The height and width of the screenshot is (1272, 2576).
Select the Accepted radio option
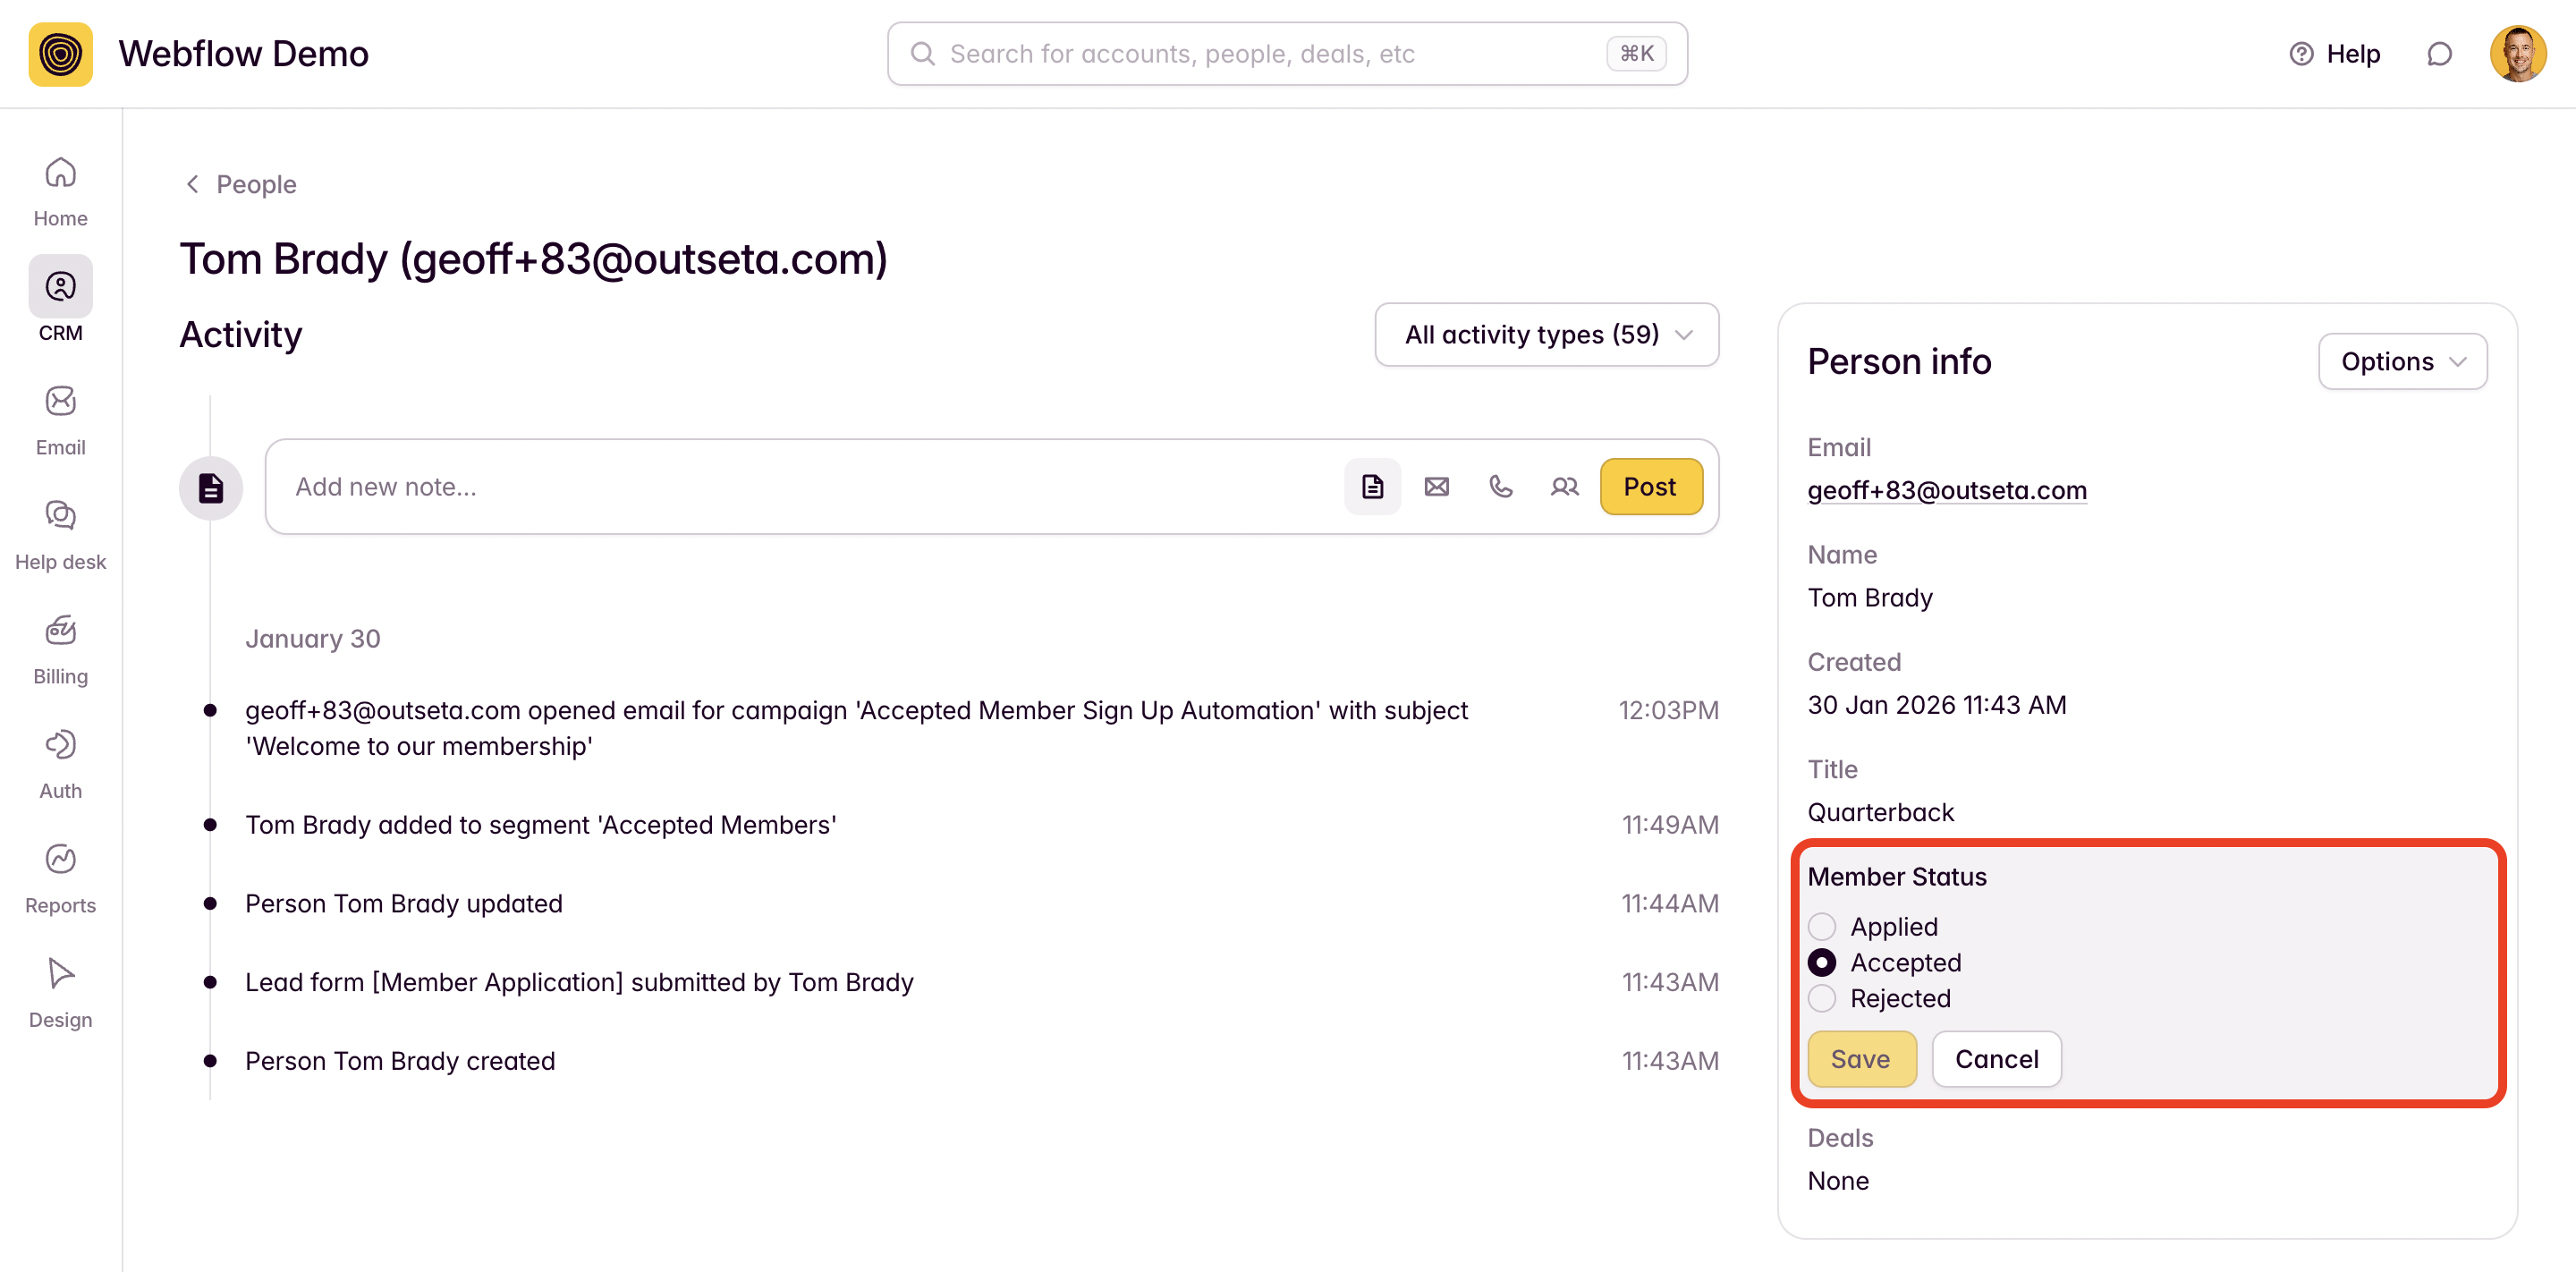1822,962
